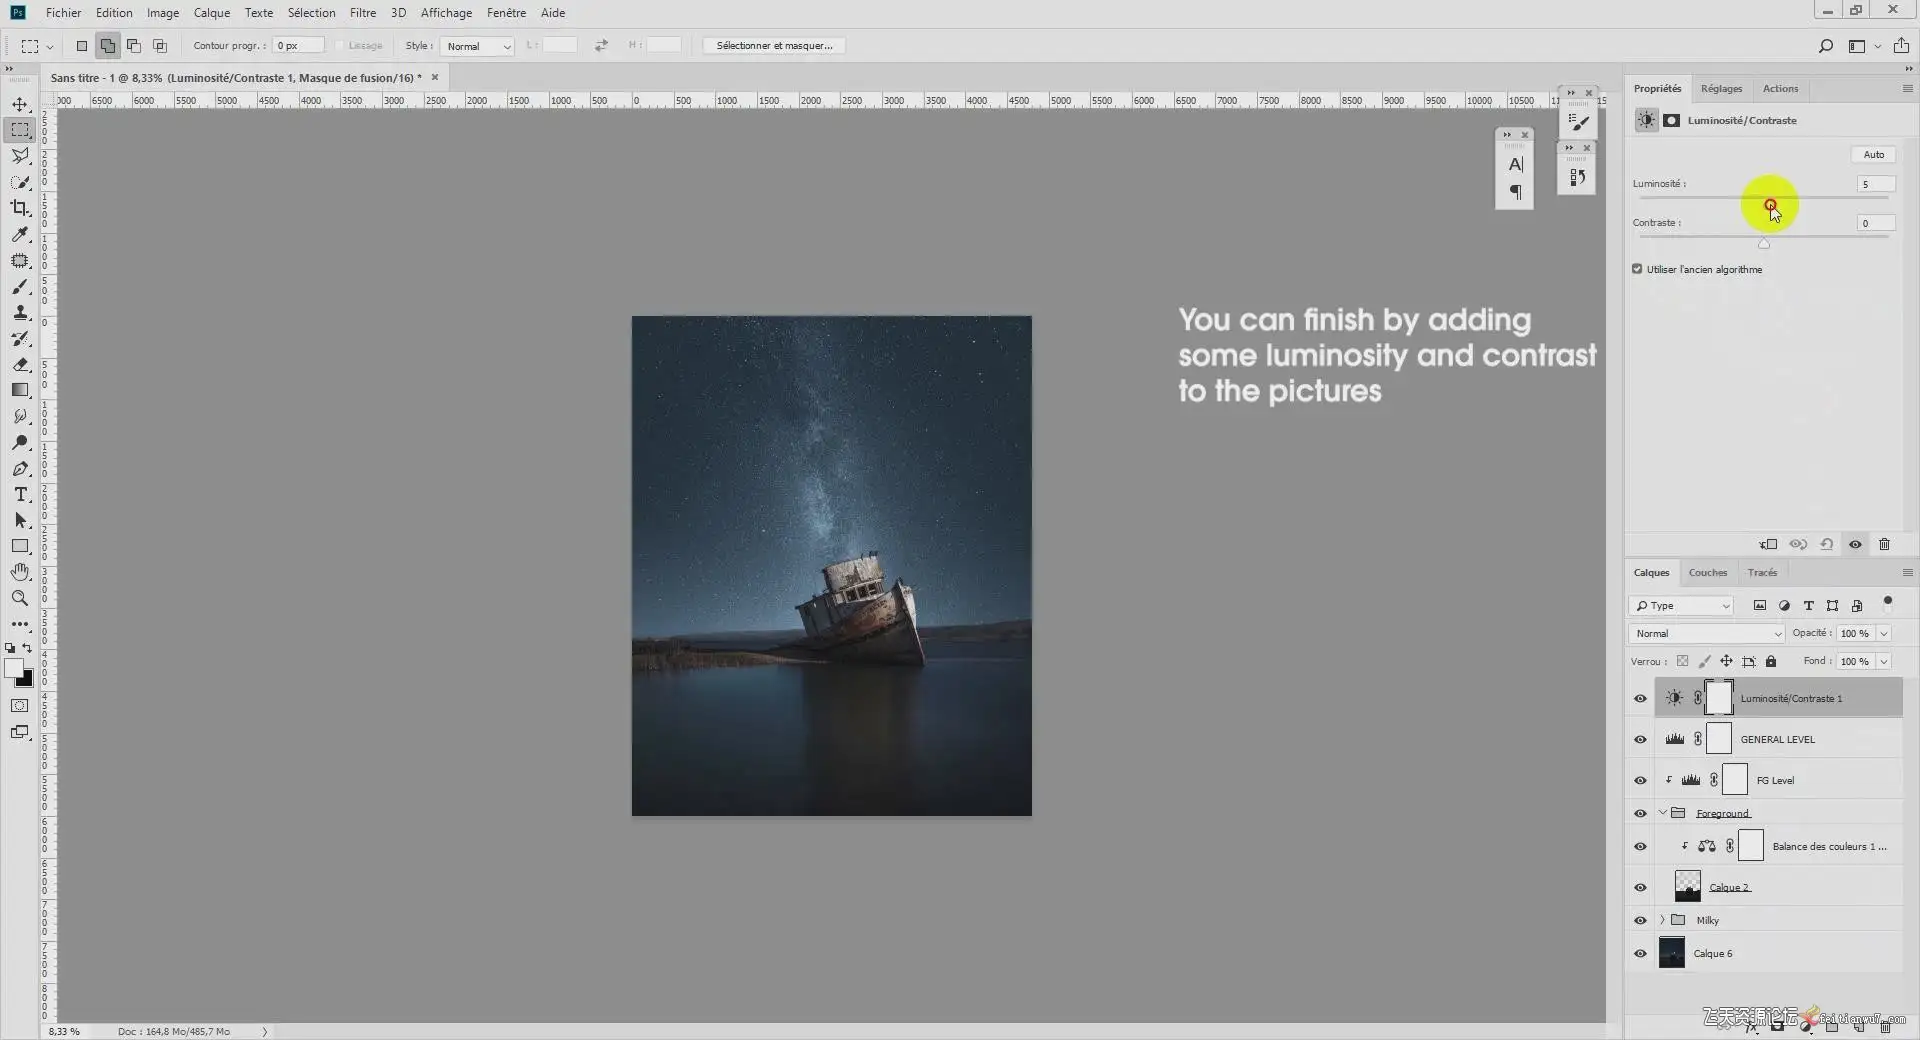Hide the Calque 2 layer
Screen dimensions: 1920x1040
(1640, 888)
